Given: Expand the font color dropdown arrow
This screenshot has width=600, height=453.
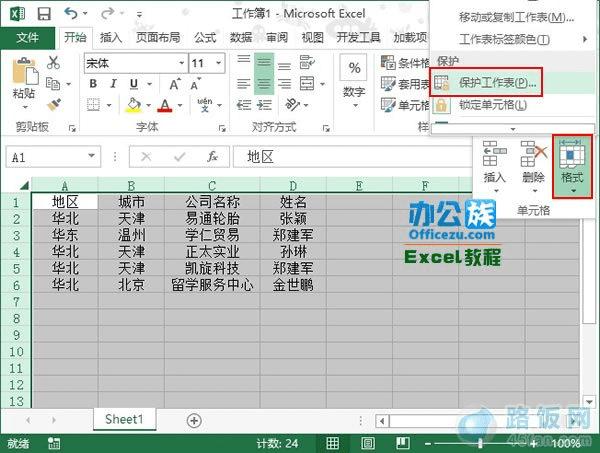Looking at the screenshot, I should 180,105.
